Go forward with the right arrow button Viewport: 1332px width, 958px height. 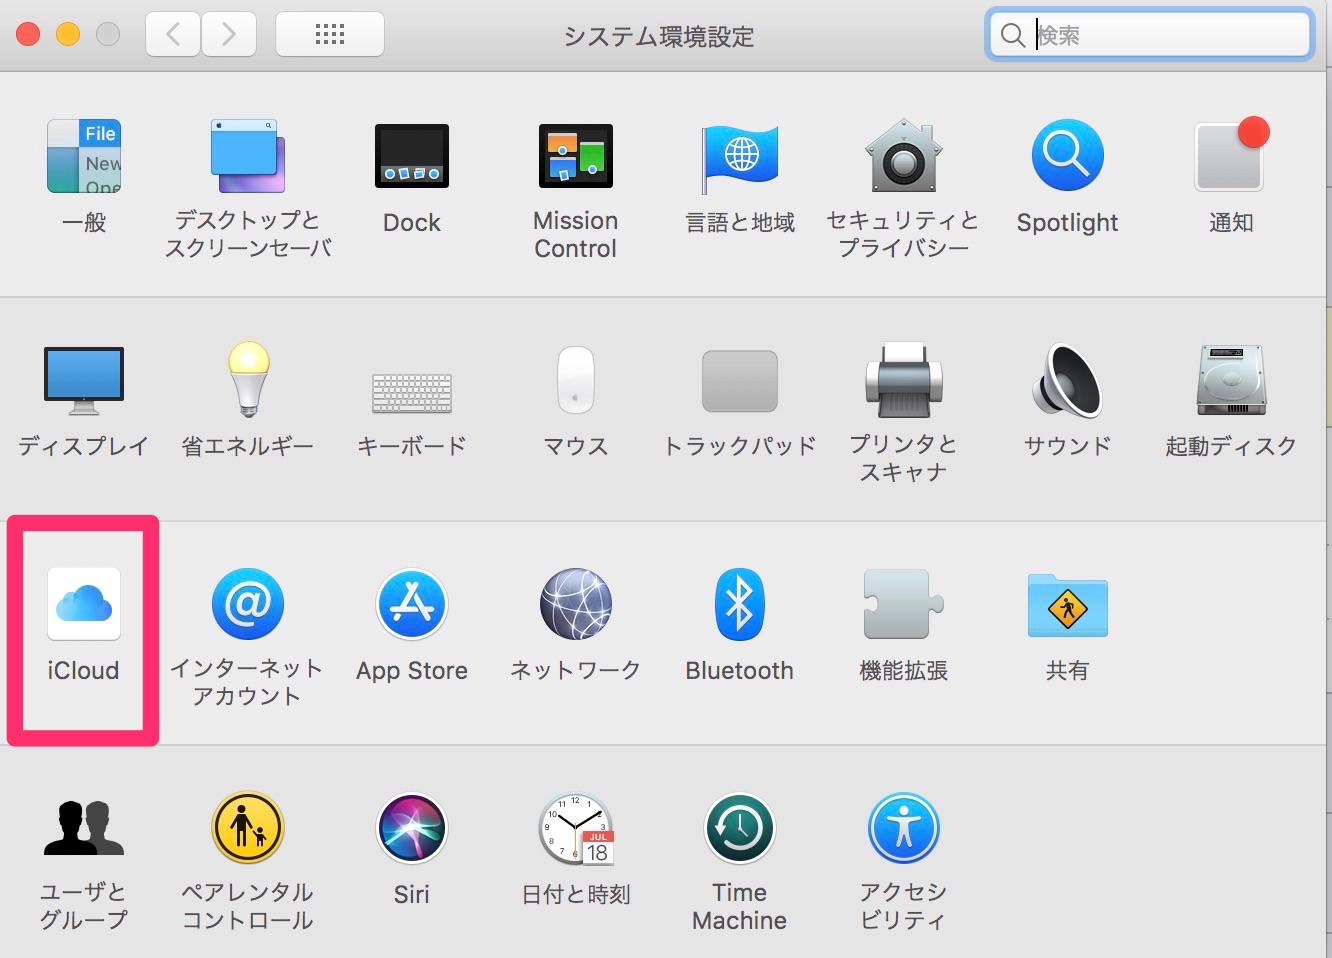point(229,35)
